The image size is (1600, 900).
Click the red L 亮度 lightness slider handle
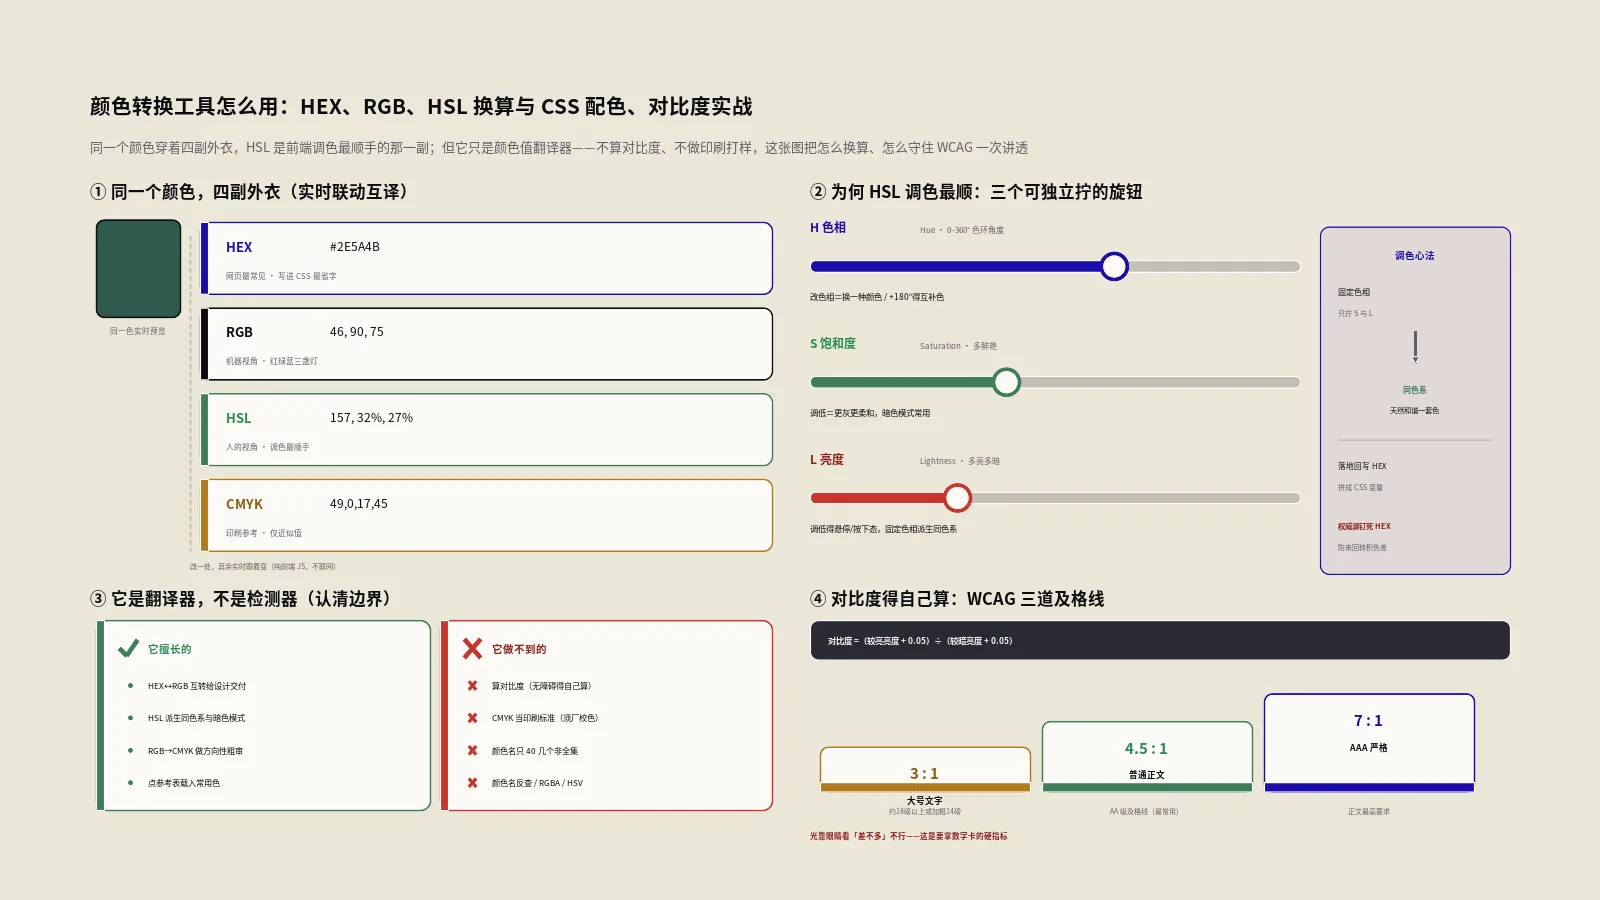tap(957, 498)
